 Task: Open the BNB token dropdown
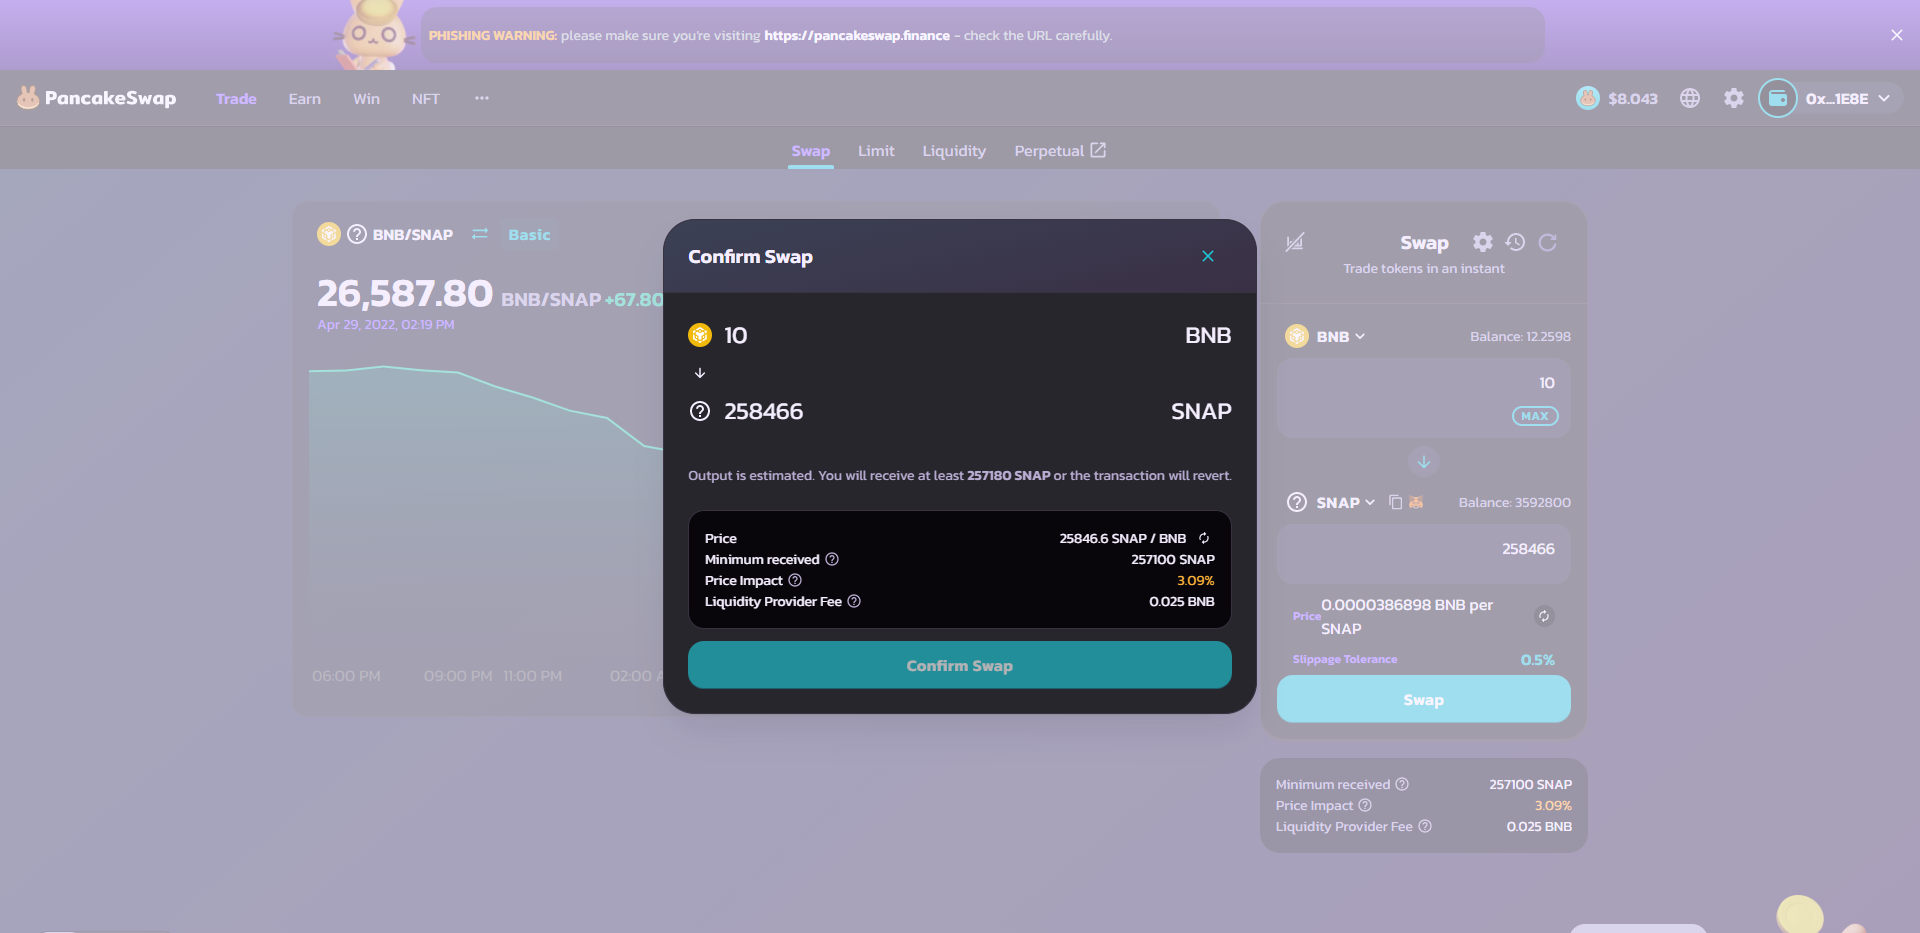(x=1326, y=336)
